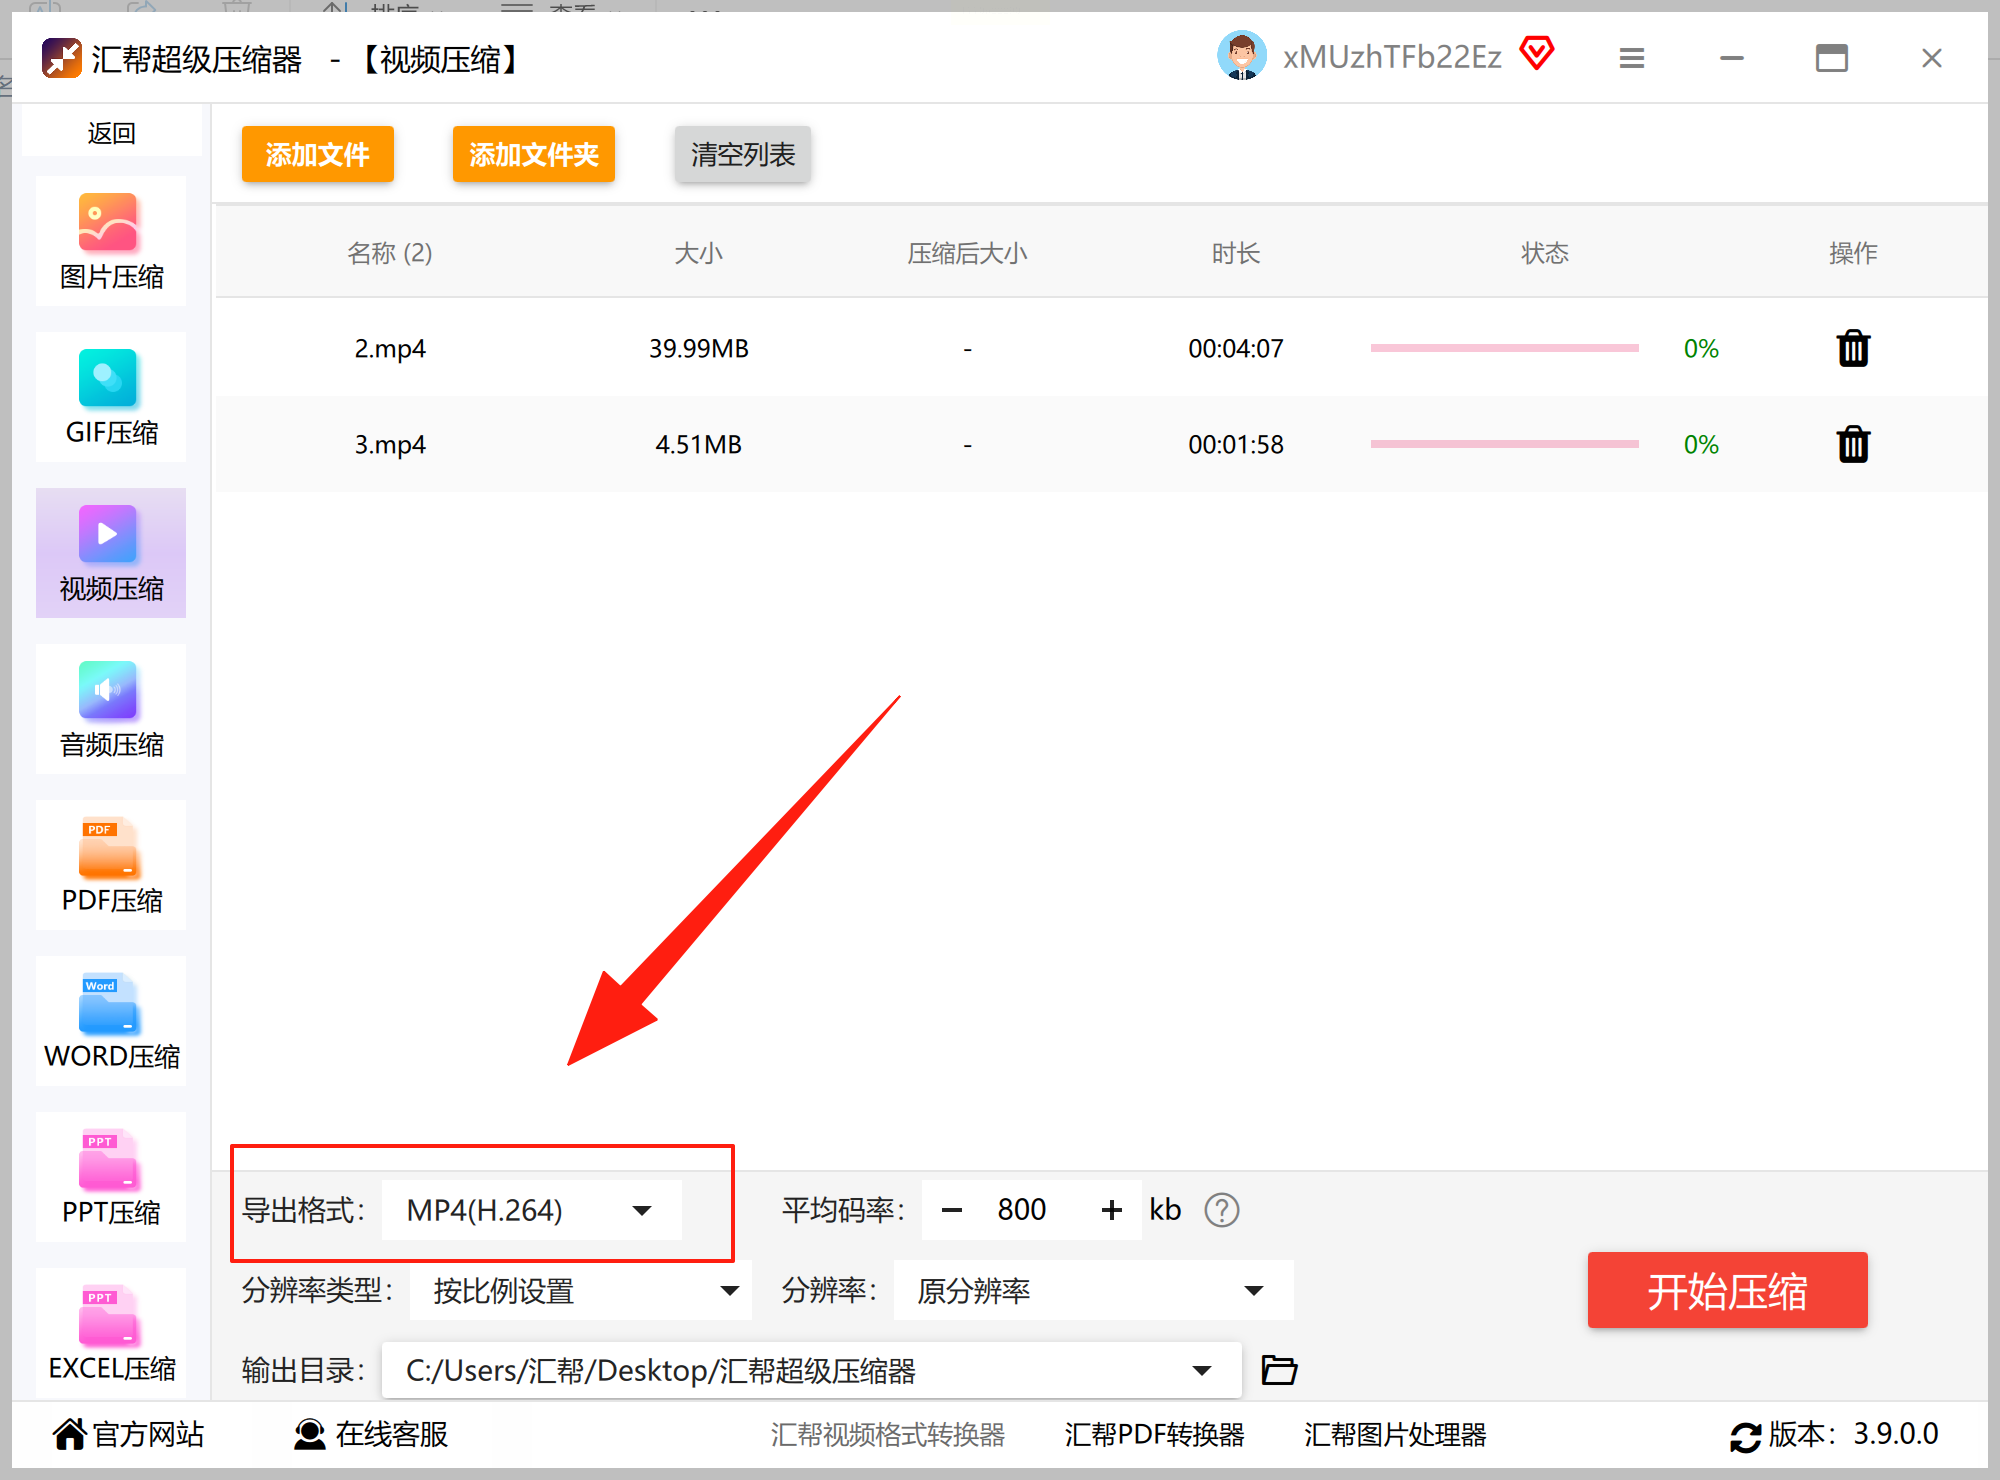The height and width of the screenshot is (1480, 2000).
Task: Open the WORD压缩 sidebar icon
Action: click(x=109, y=1004)
